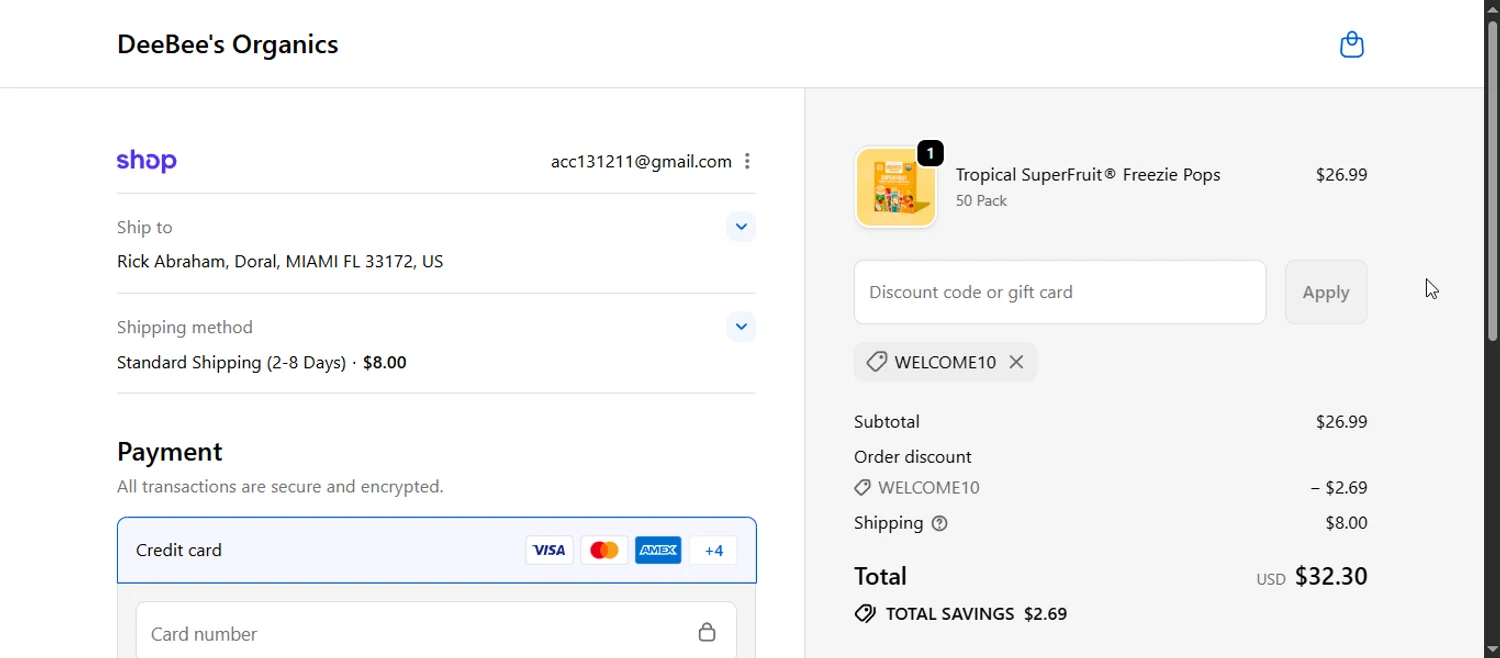This screenshot has width=1500, height=658.
Task: Open the shopping bag cart icon
Action: coord(1352,45)
